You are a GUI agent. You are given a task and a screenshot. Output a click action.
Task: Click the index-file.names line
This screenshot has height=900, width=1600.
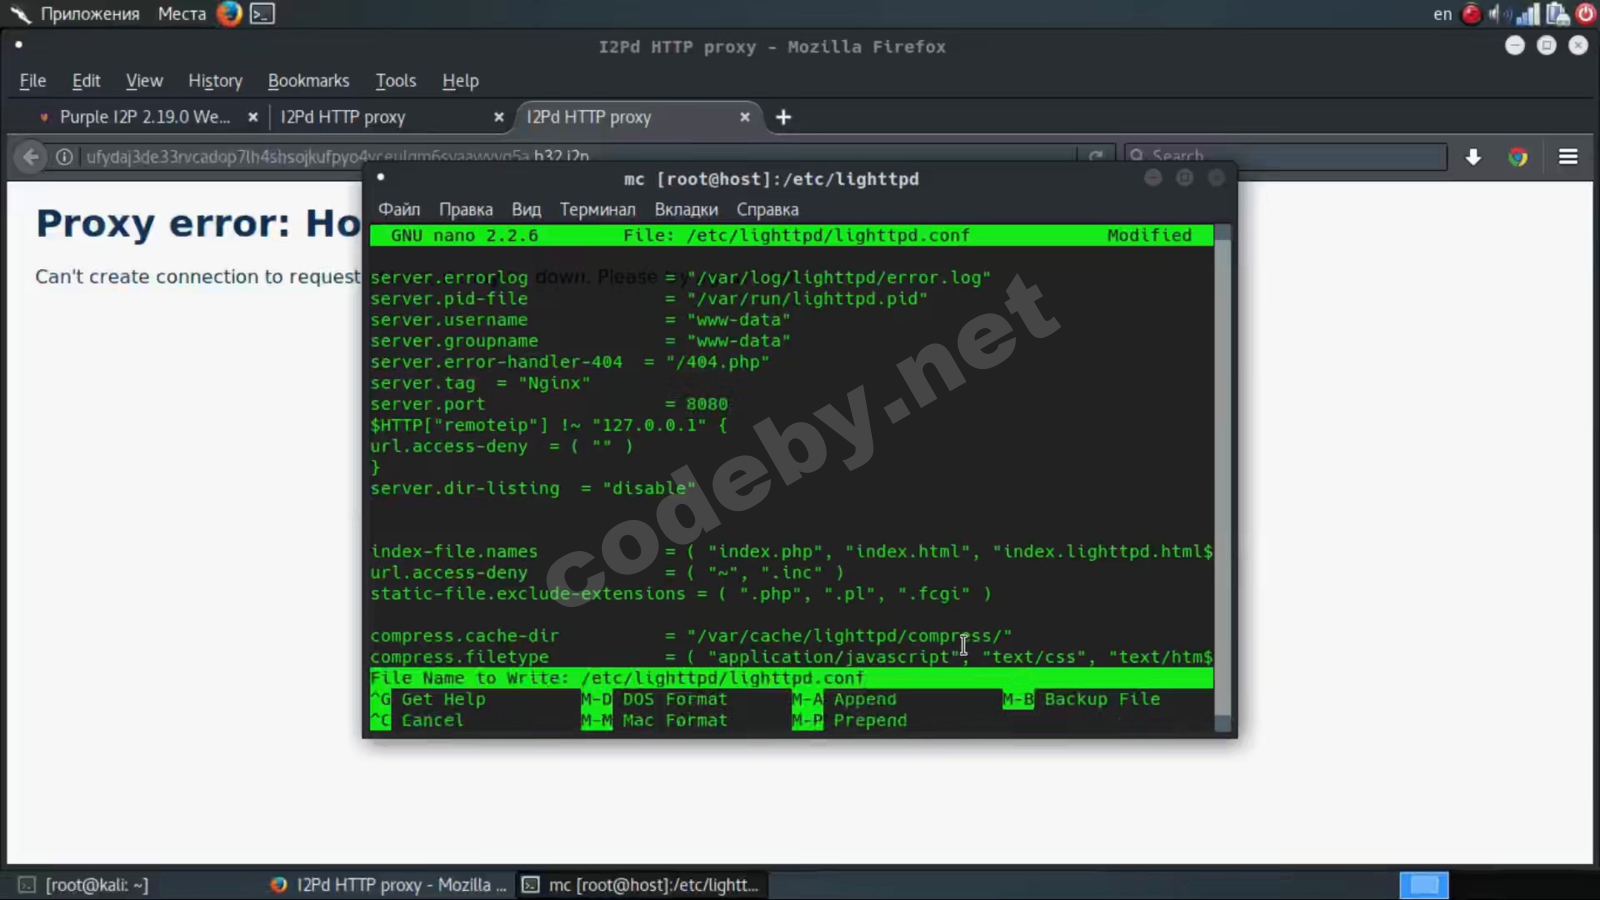pos(791,552)
